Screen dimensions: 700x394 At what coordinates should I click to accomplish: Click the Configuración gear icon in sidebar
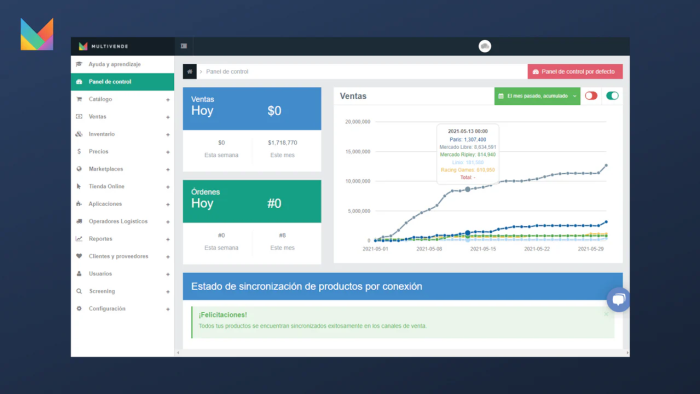pos(79,308)
